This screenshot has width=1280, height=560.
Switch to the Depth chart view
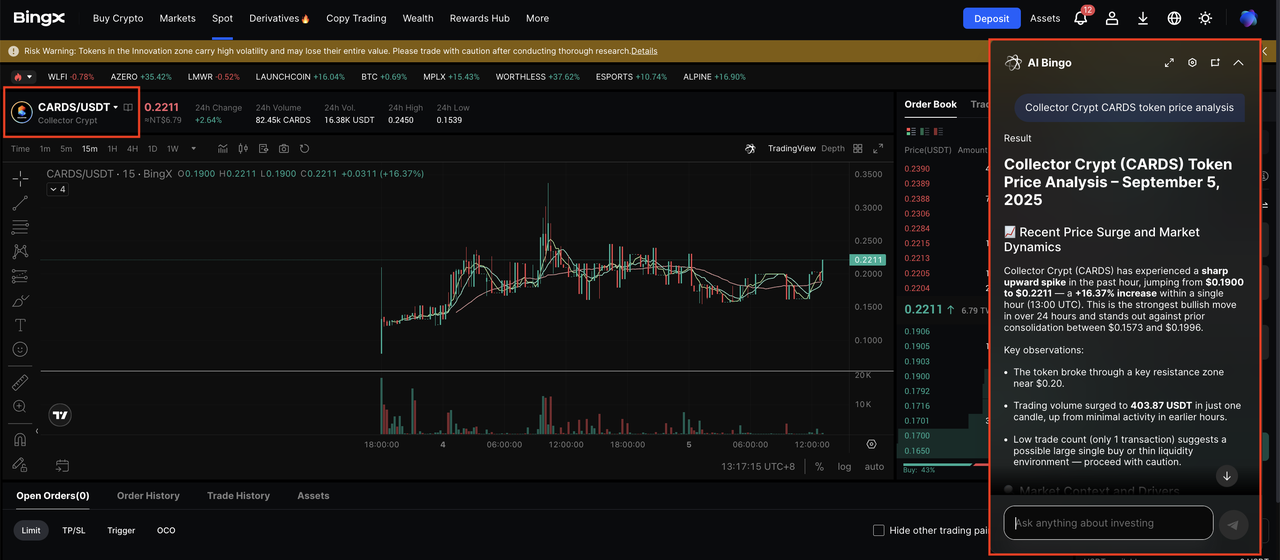833,149
